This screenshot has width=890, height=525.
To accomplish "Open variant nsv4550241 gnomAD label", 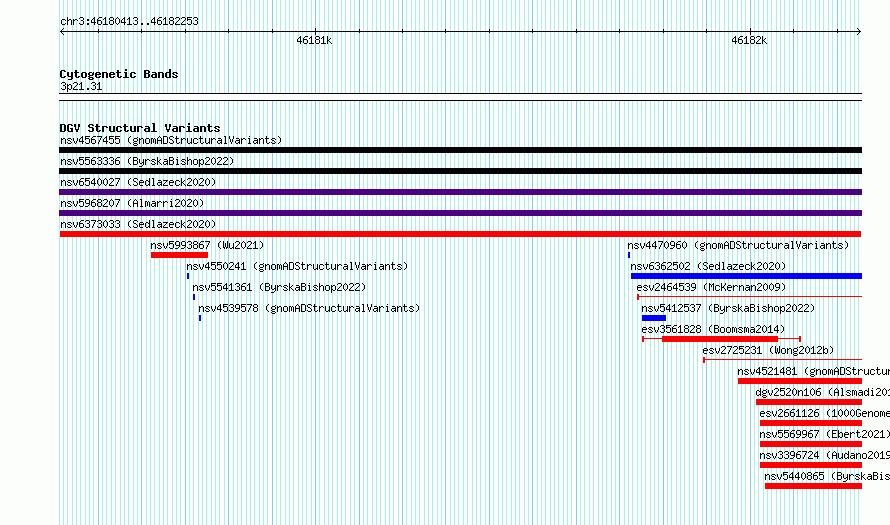I will coord(297,266).
